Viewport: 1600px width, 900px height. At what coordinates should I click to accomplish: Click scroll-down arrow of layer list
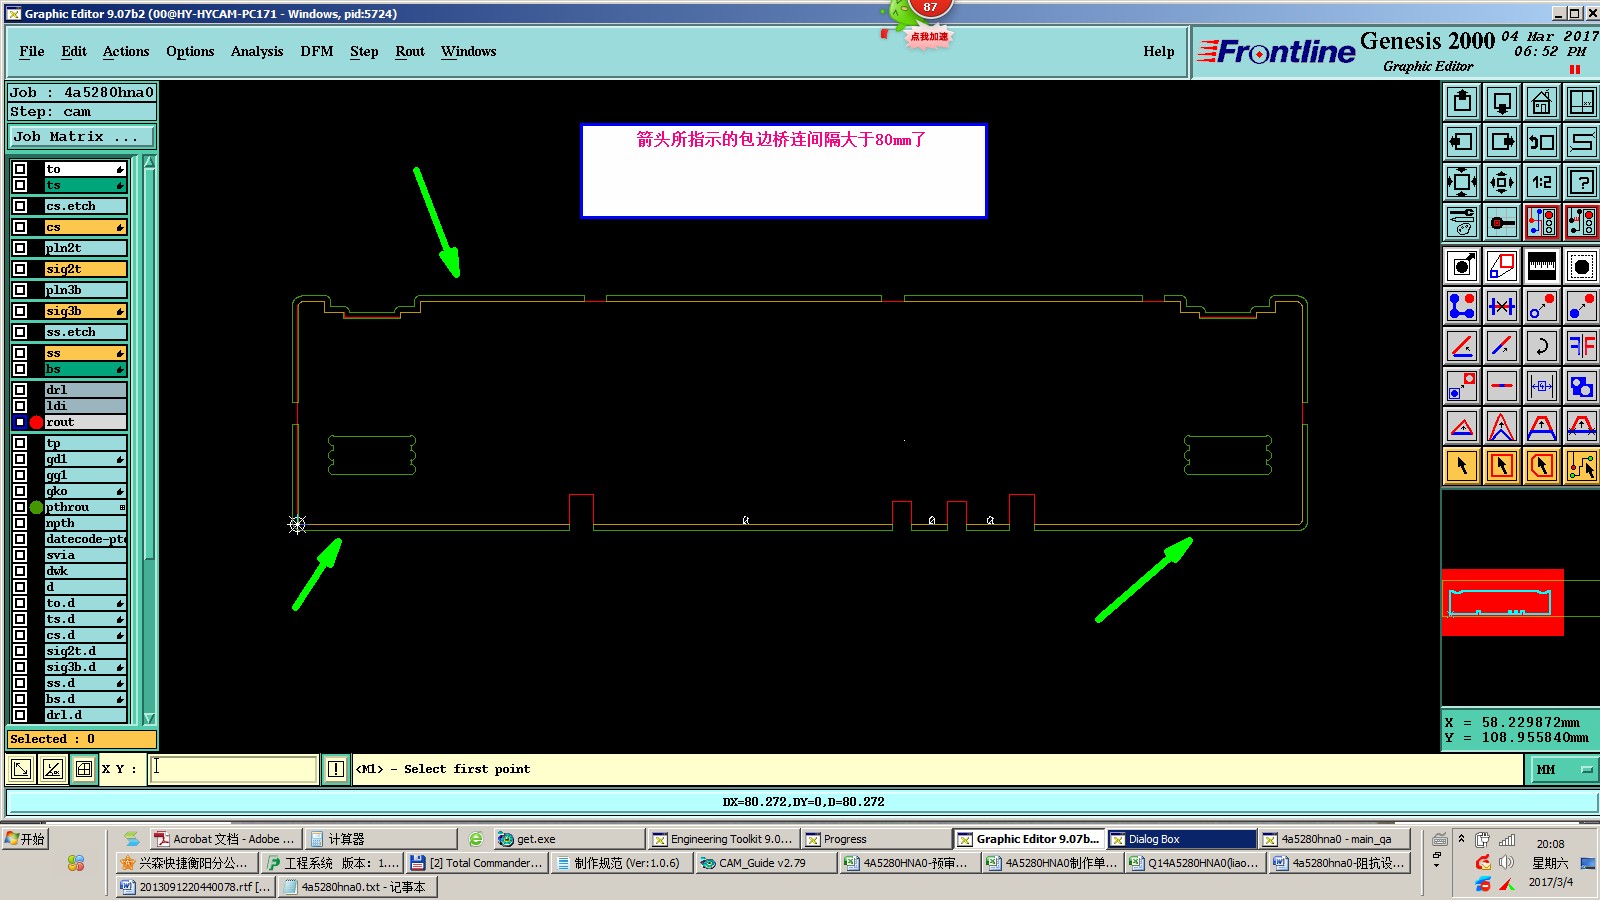[x=149, y=718]
